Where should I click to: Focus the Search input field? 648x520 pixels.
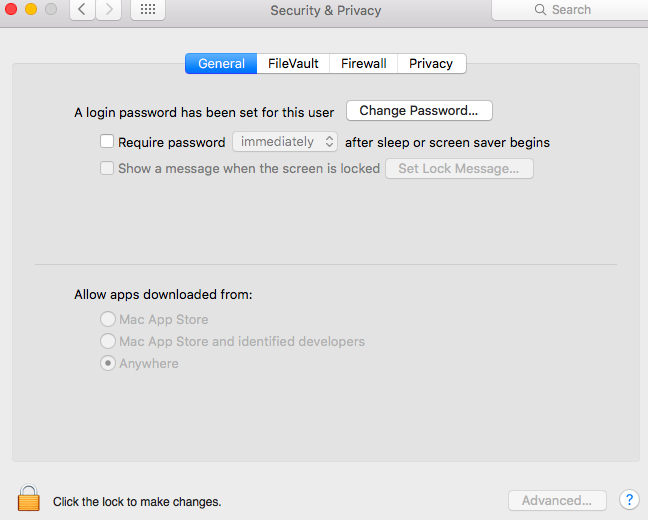click(570, 10)
